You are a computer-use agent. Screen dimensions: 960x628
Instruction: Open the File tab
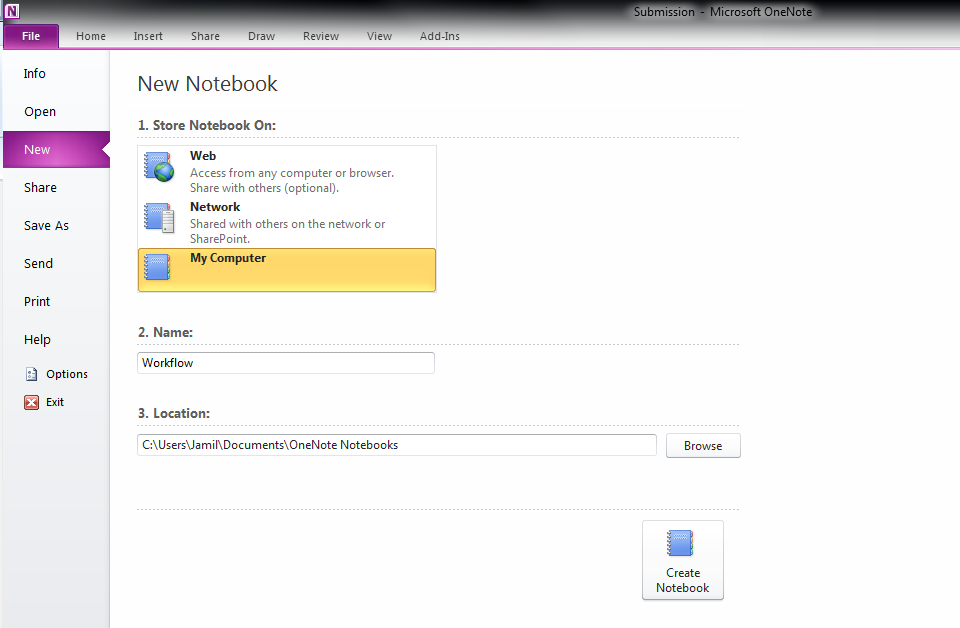click(31, 36)
